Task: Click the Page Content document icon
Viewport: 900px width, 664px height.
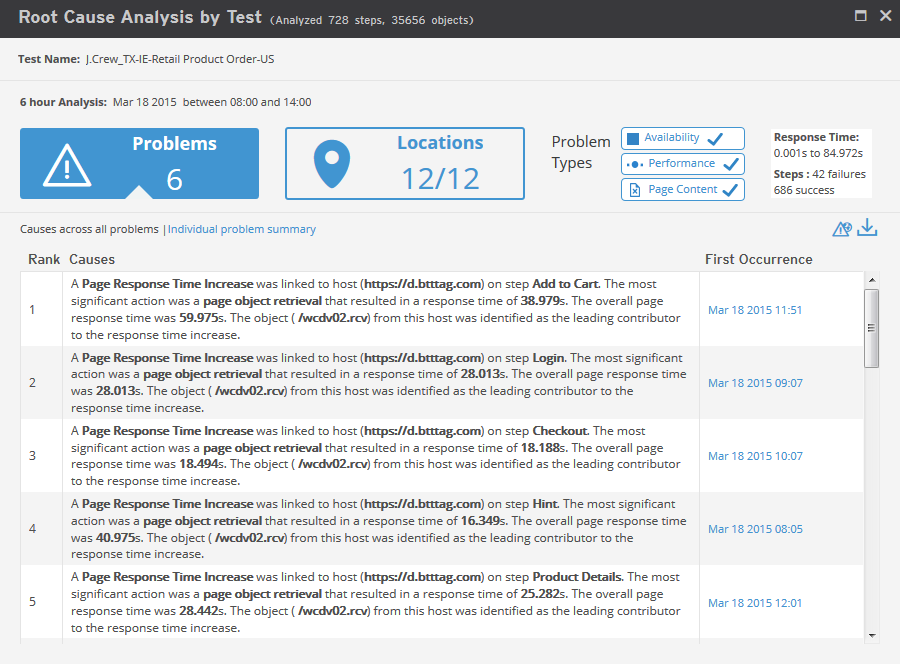Action: pos(635,190)
